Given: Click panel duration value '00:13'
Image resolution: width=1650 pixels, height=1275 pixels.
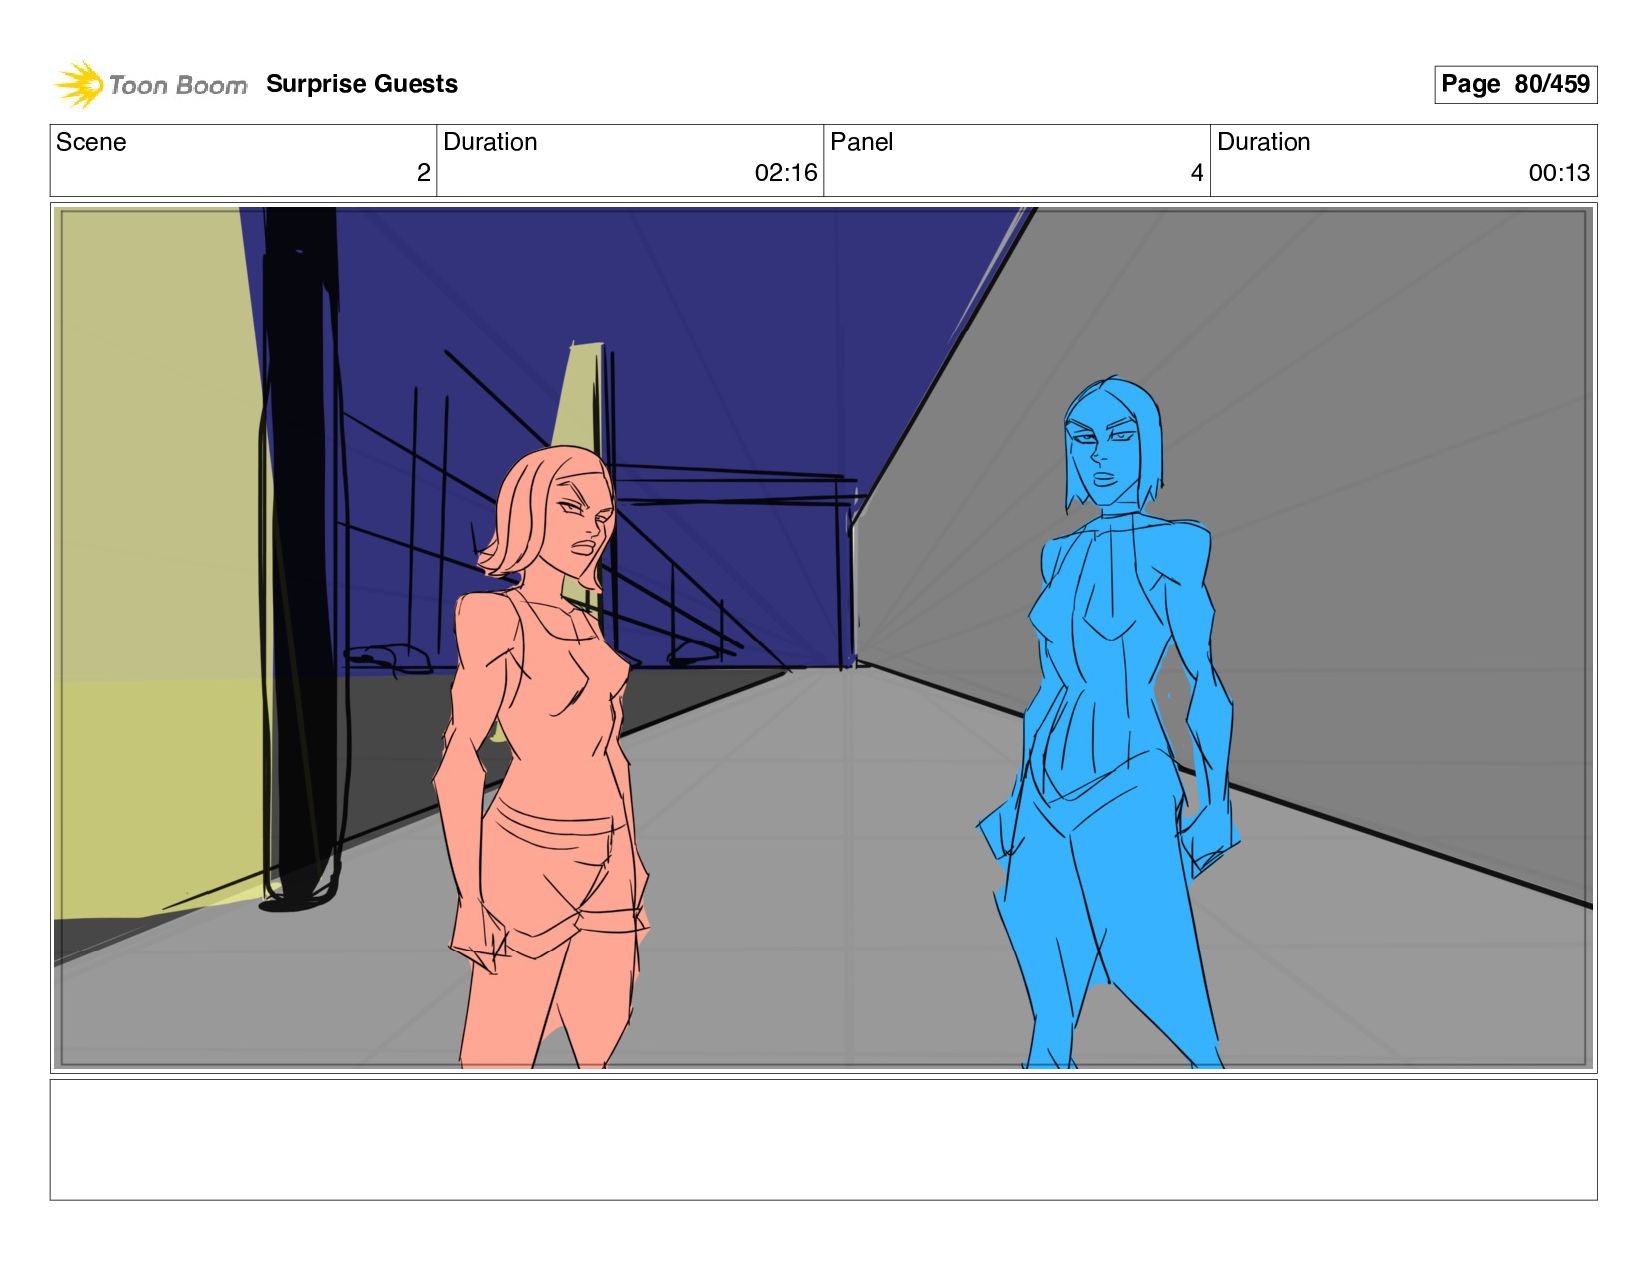Looking at the screenshot, I should [1559, 173].
